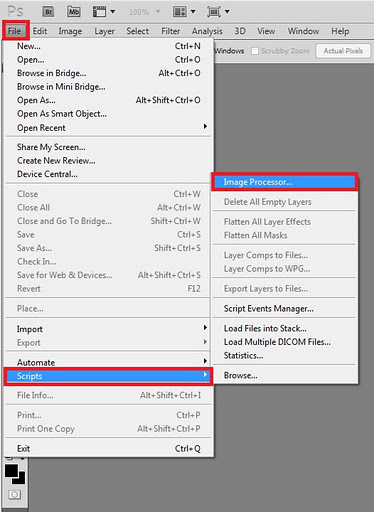This screenshot has width=374, height=512.
Task: Expand the Automate submenu
Action: point(108,362)
